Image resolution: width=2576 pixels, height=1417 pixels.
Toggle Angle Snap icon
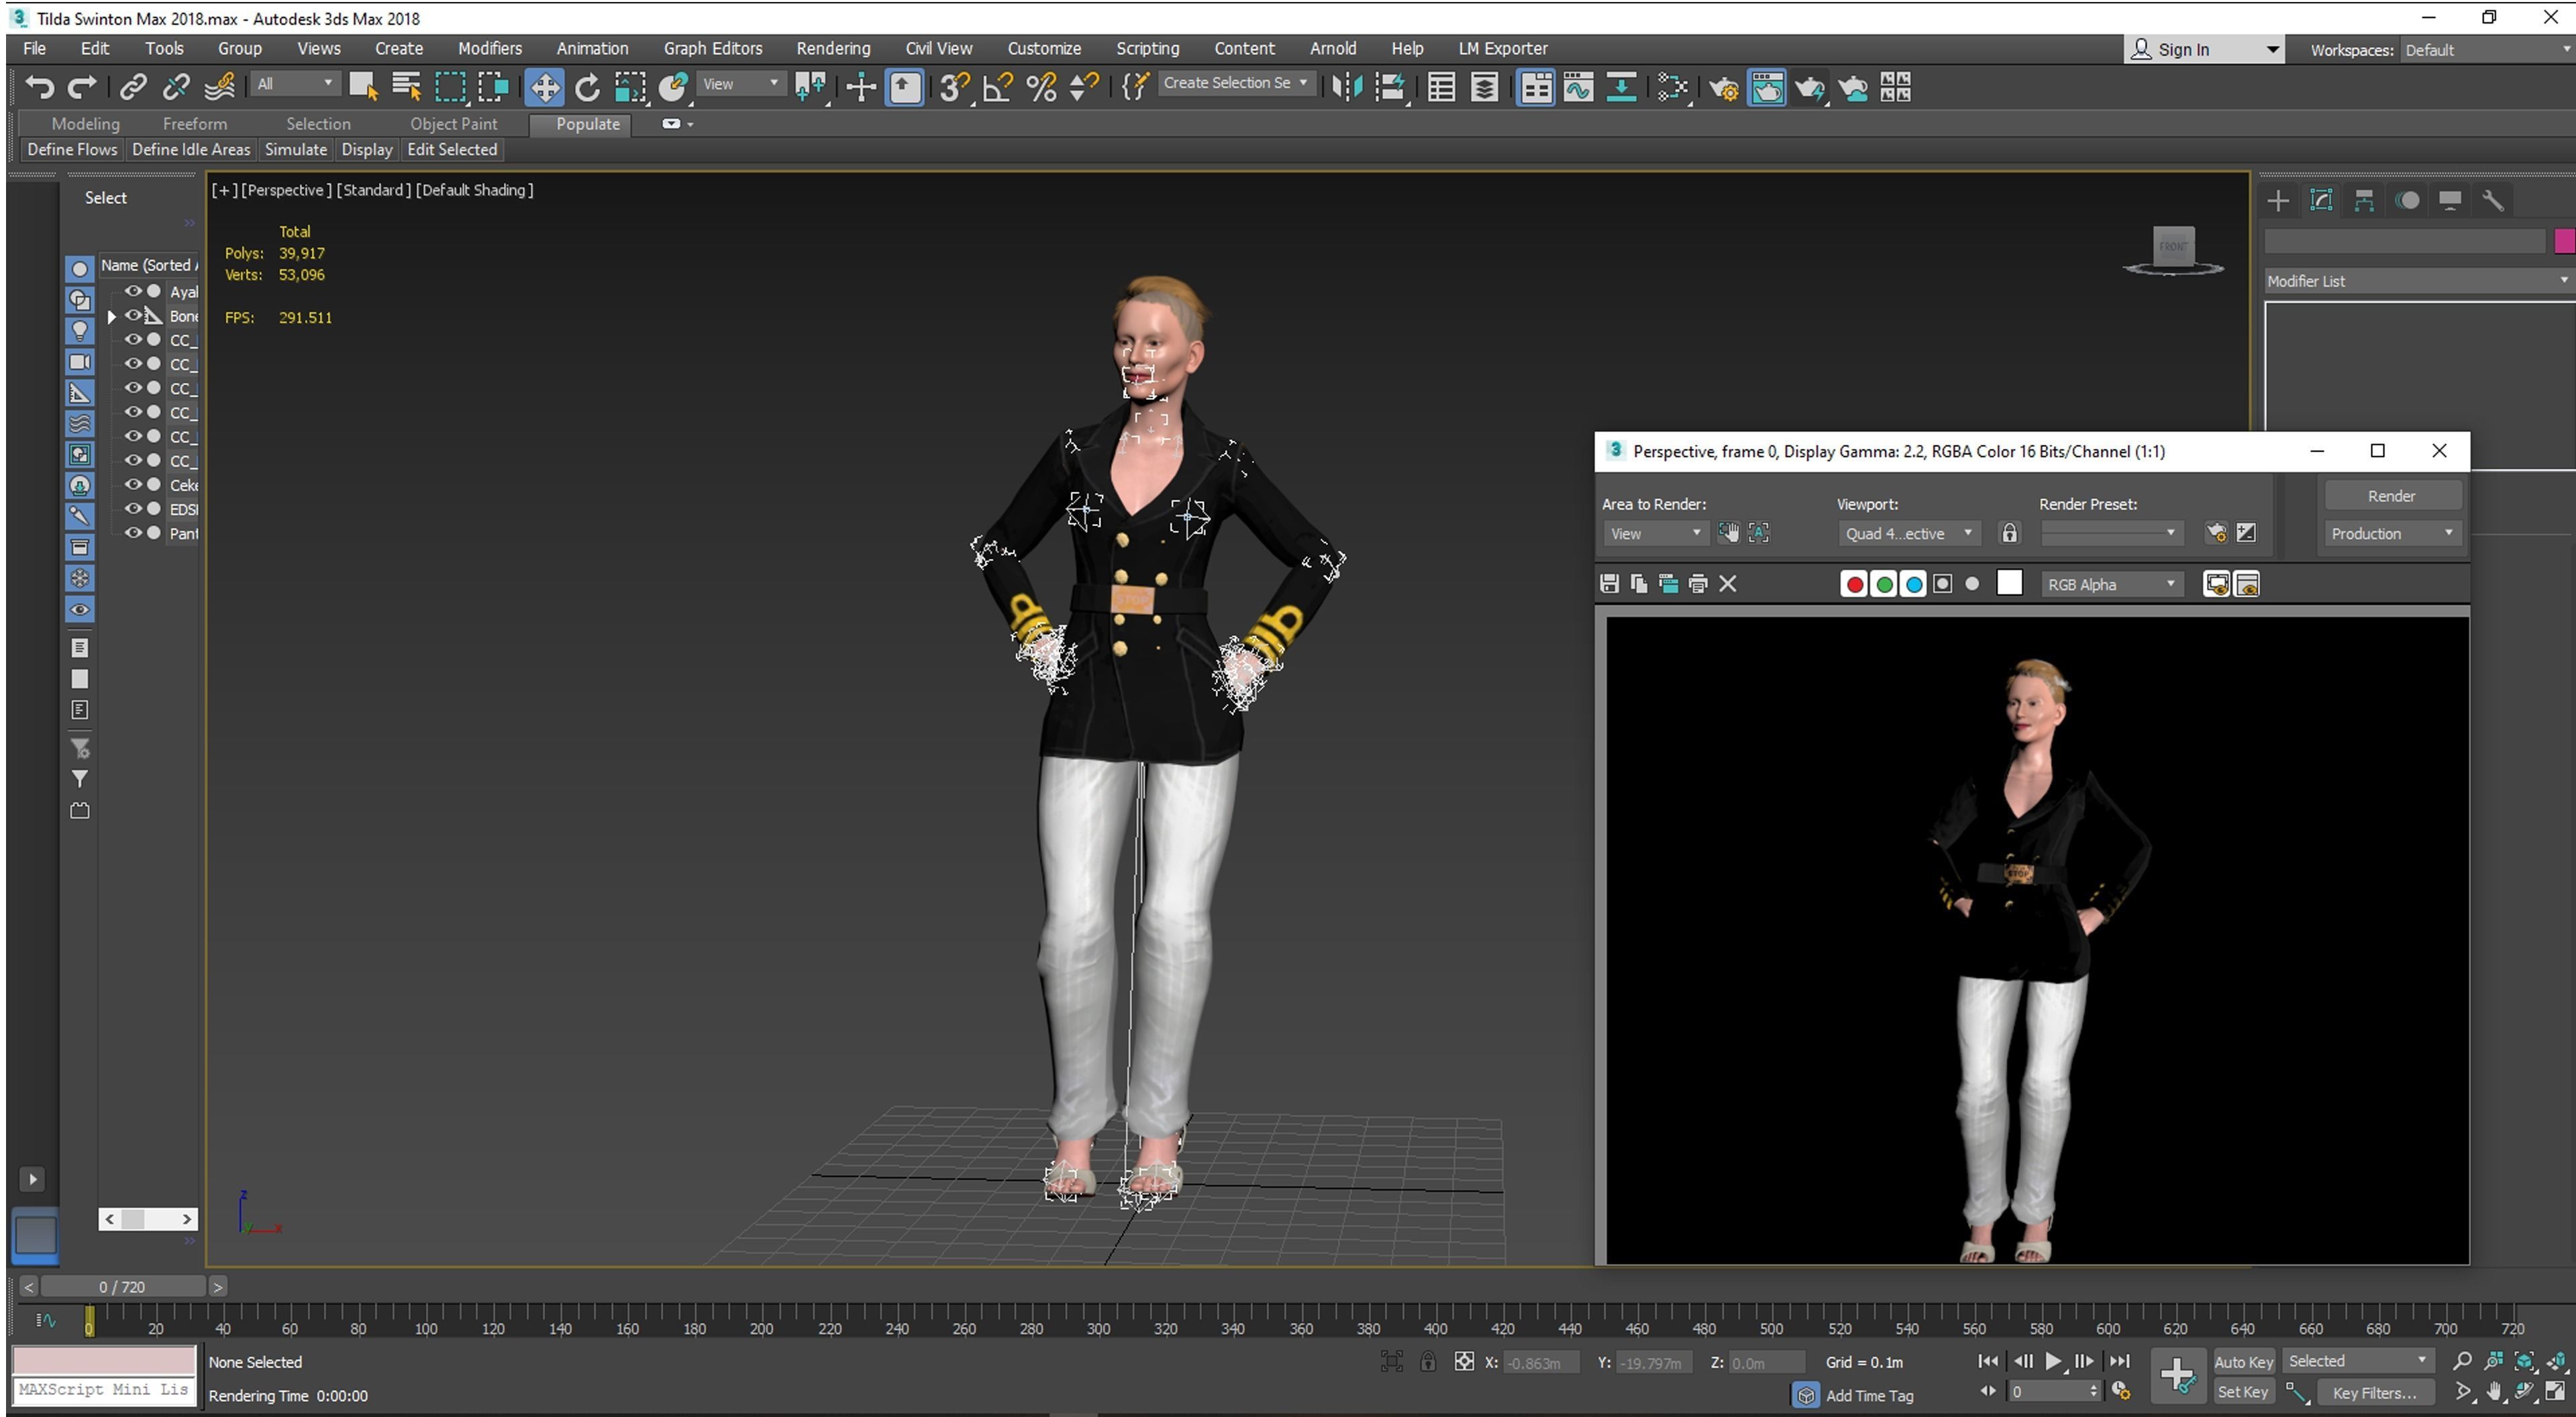[998, 87]
